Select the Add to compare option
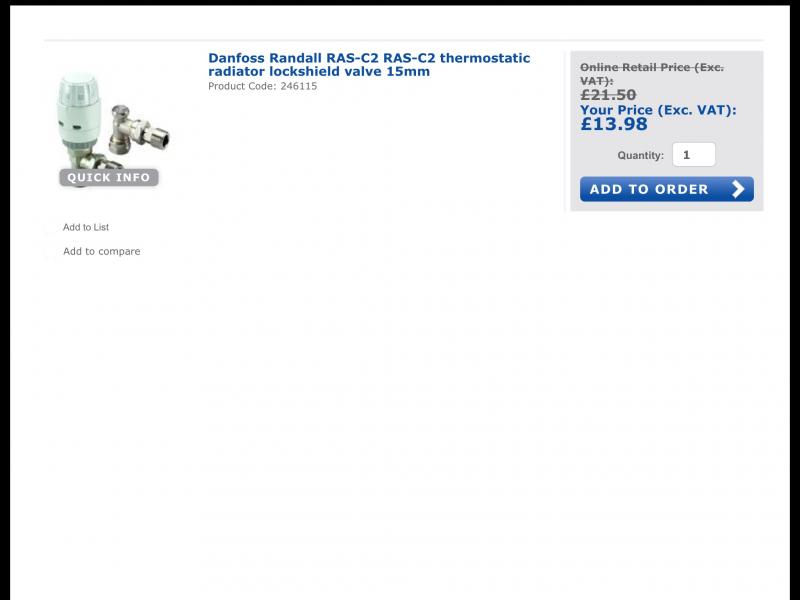This screenshot has height=600, width=800. click(x=102, y=251)
